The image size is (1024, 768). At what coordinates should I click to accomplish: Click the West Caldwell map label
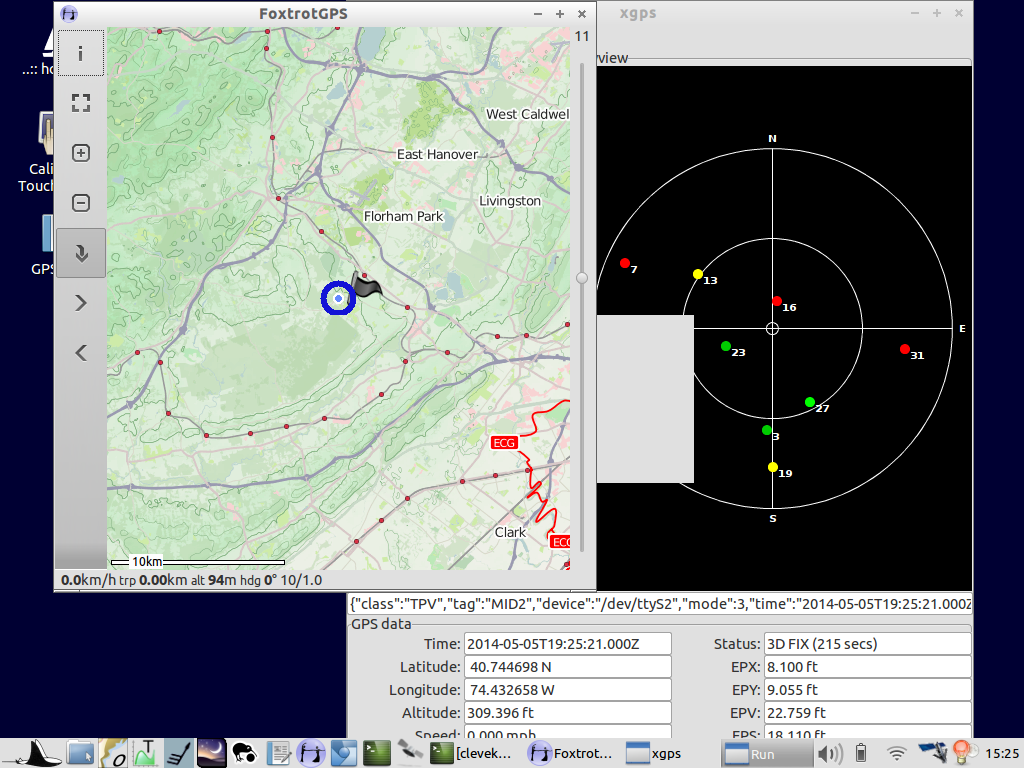coord(527,114)
